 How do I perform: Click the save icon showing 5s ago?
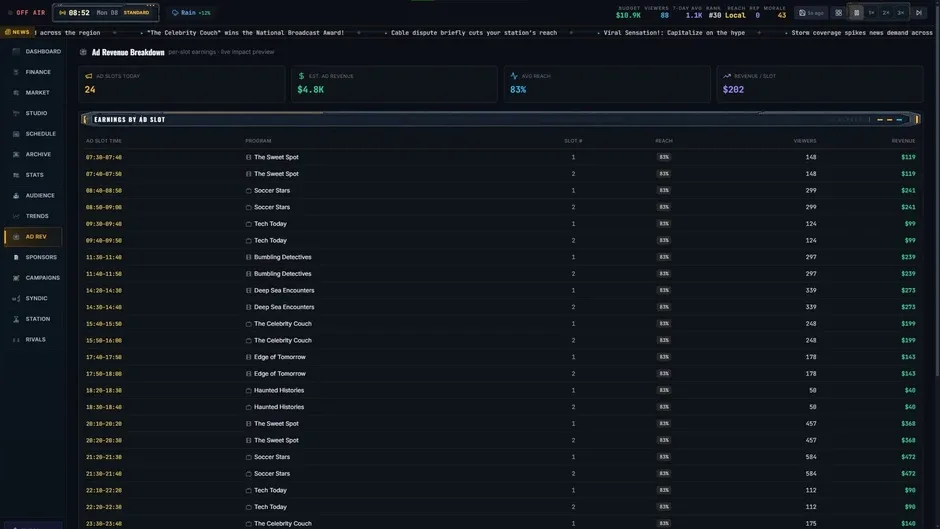(x=802, y=13)
